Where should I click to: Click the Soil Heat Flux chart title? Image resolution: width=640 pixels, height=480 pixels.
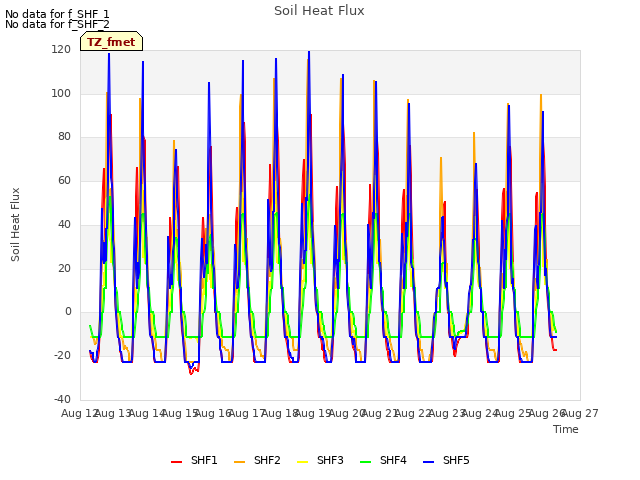tap(319, 11)
